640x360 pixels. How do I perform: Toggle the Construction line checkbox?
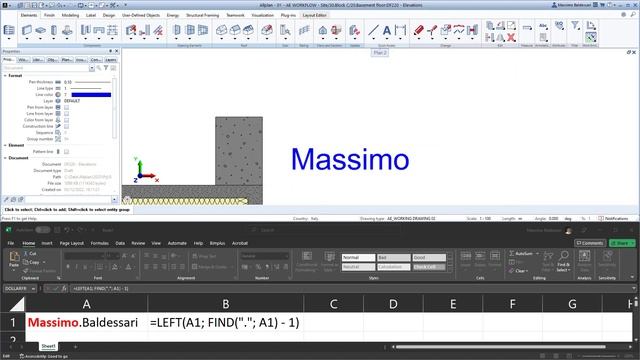(67, 126)
